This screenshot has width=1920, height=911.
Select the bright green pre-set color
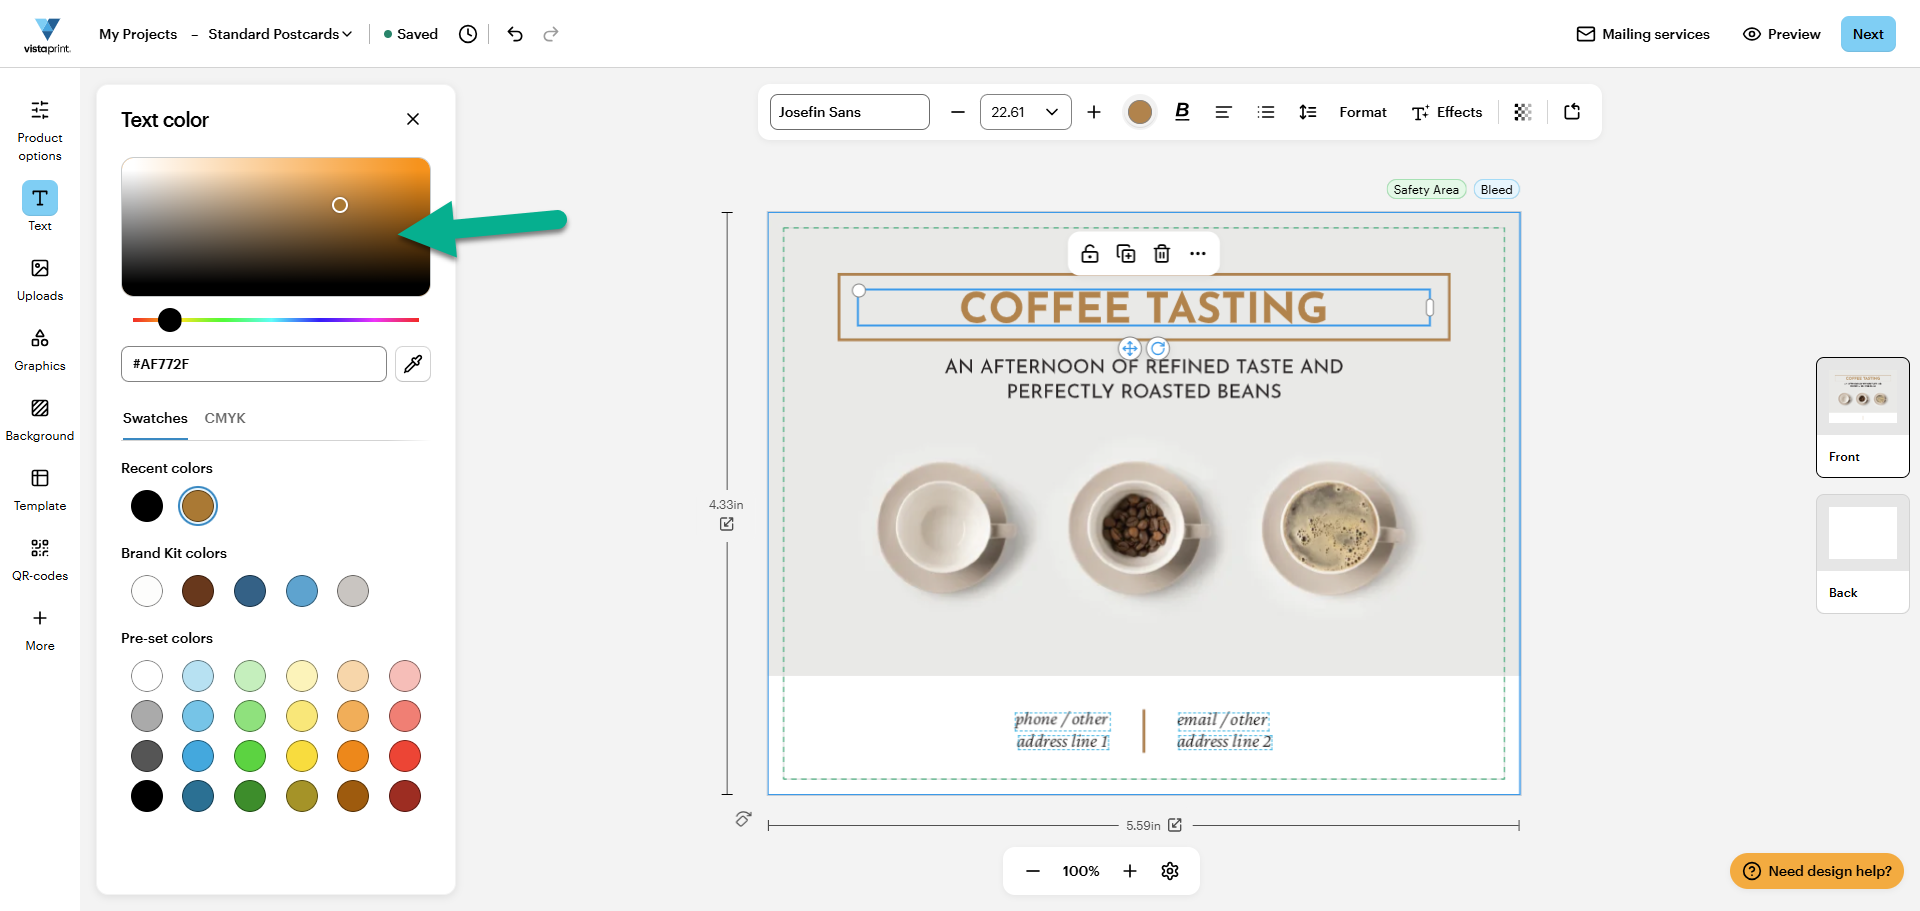[x=250, y=756]
